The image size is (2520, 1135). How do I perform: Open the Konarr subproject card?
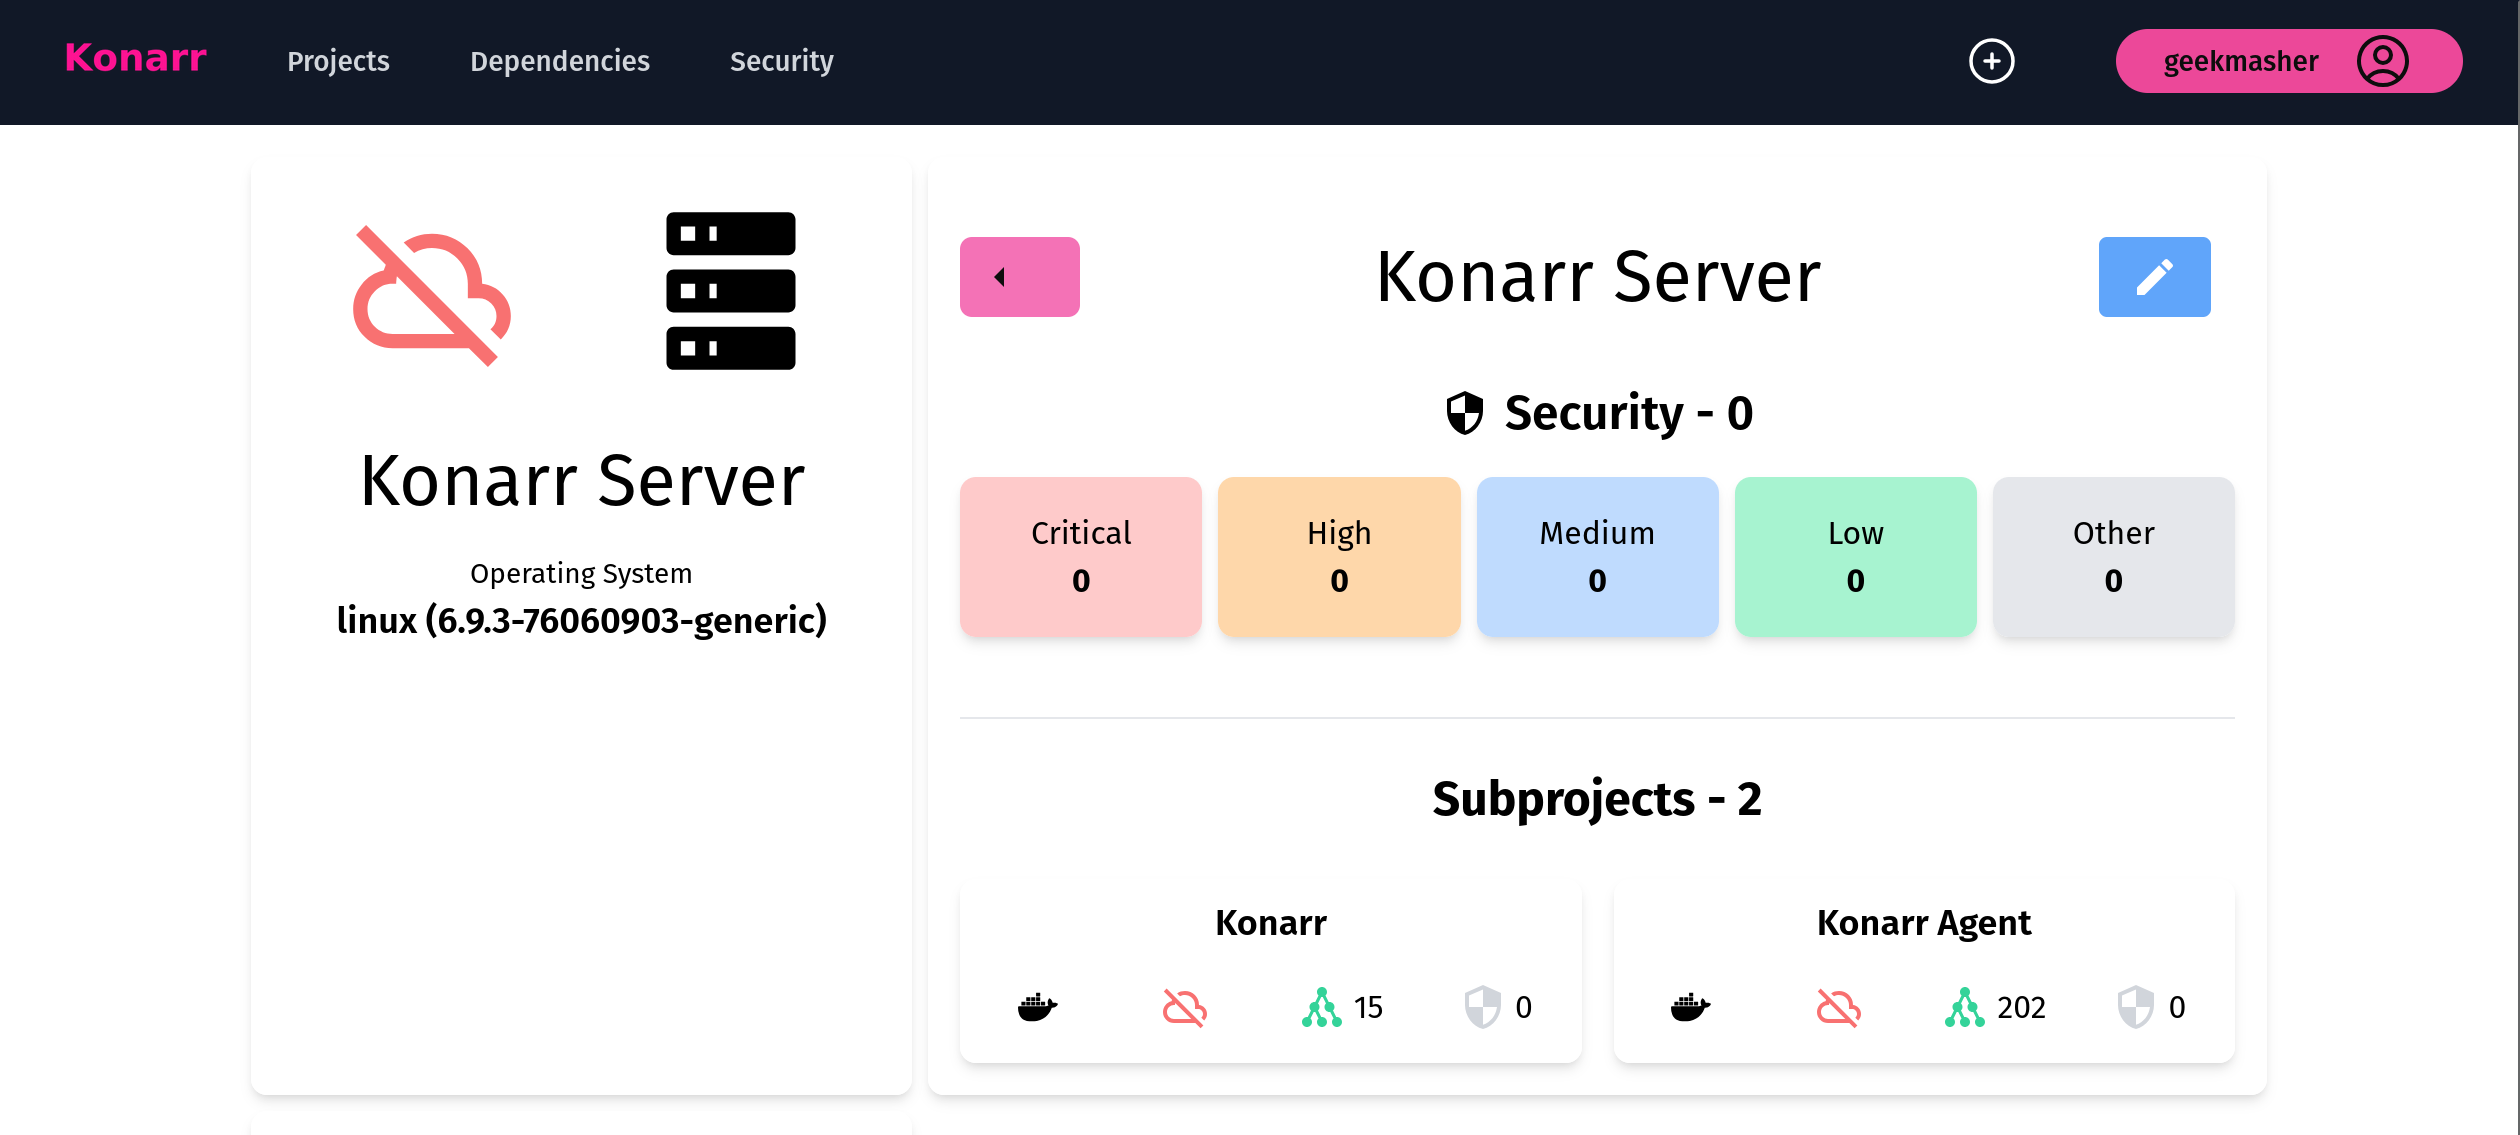[x=1270, y=965]
